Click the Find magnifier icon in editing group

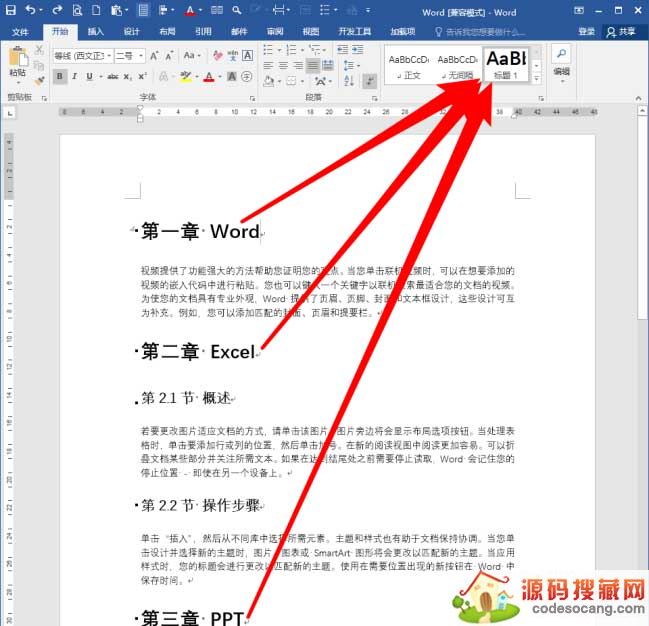pos(561,54)
